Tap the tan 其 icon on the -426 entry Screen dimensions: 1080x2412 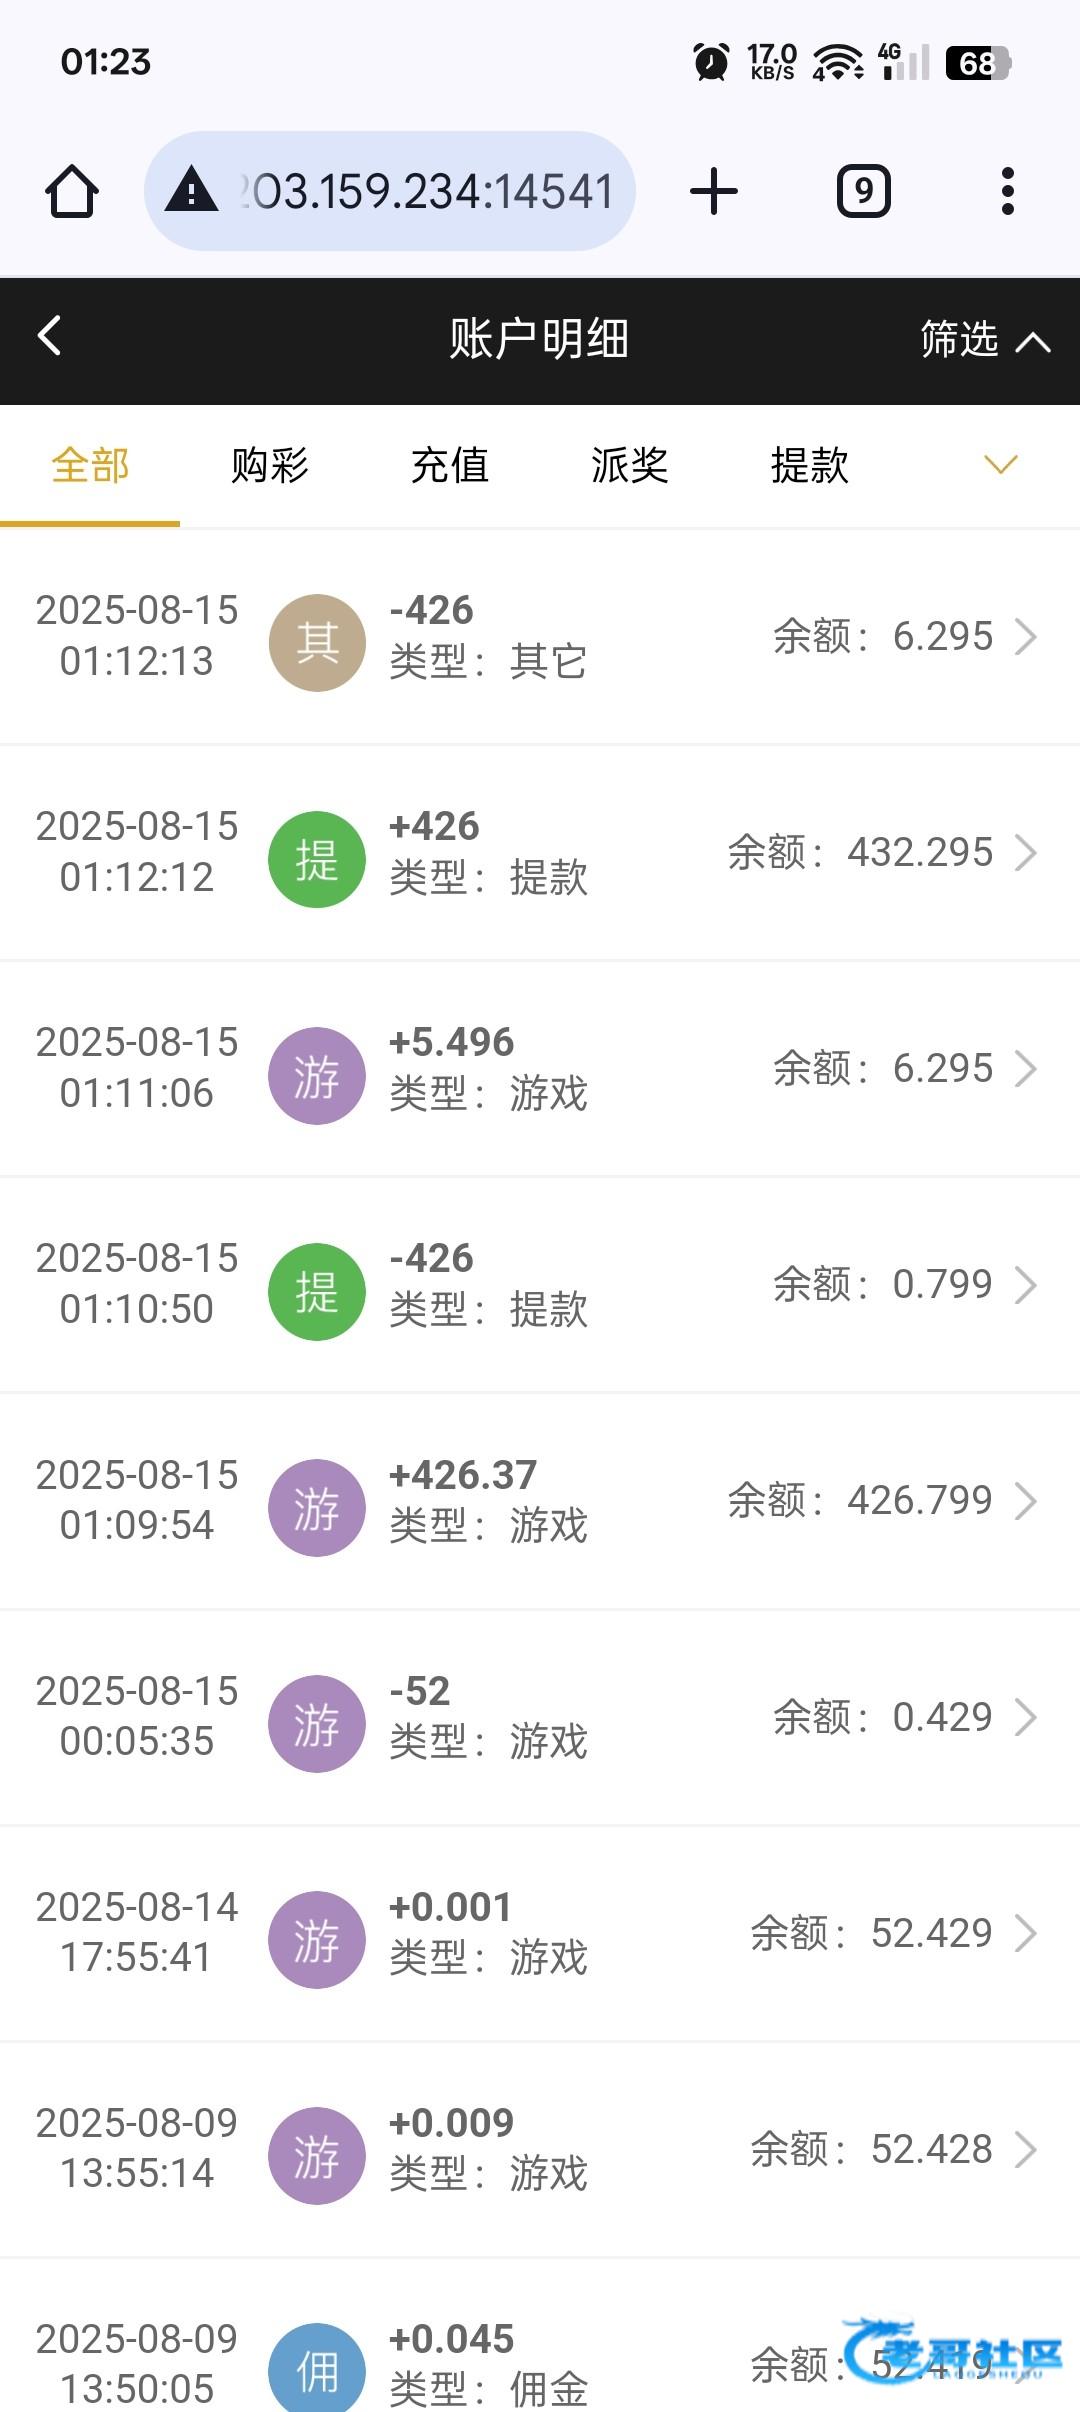[x=317, y=642]
